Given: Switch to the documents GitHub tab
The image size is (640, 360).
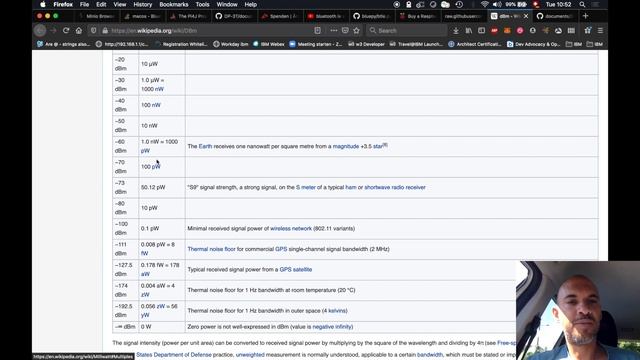Looking at the screenshot, I should click(554, 16).
